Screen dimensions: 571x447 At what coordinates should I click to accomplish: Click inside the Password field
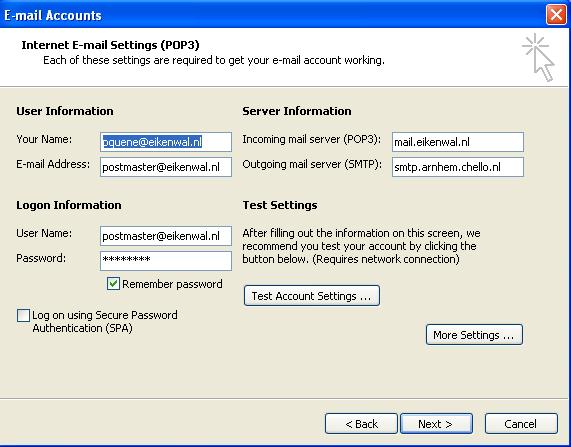(166, 261)
